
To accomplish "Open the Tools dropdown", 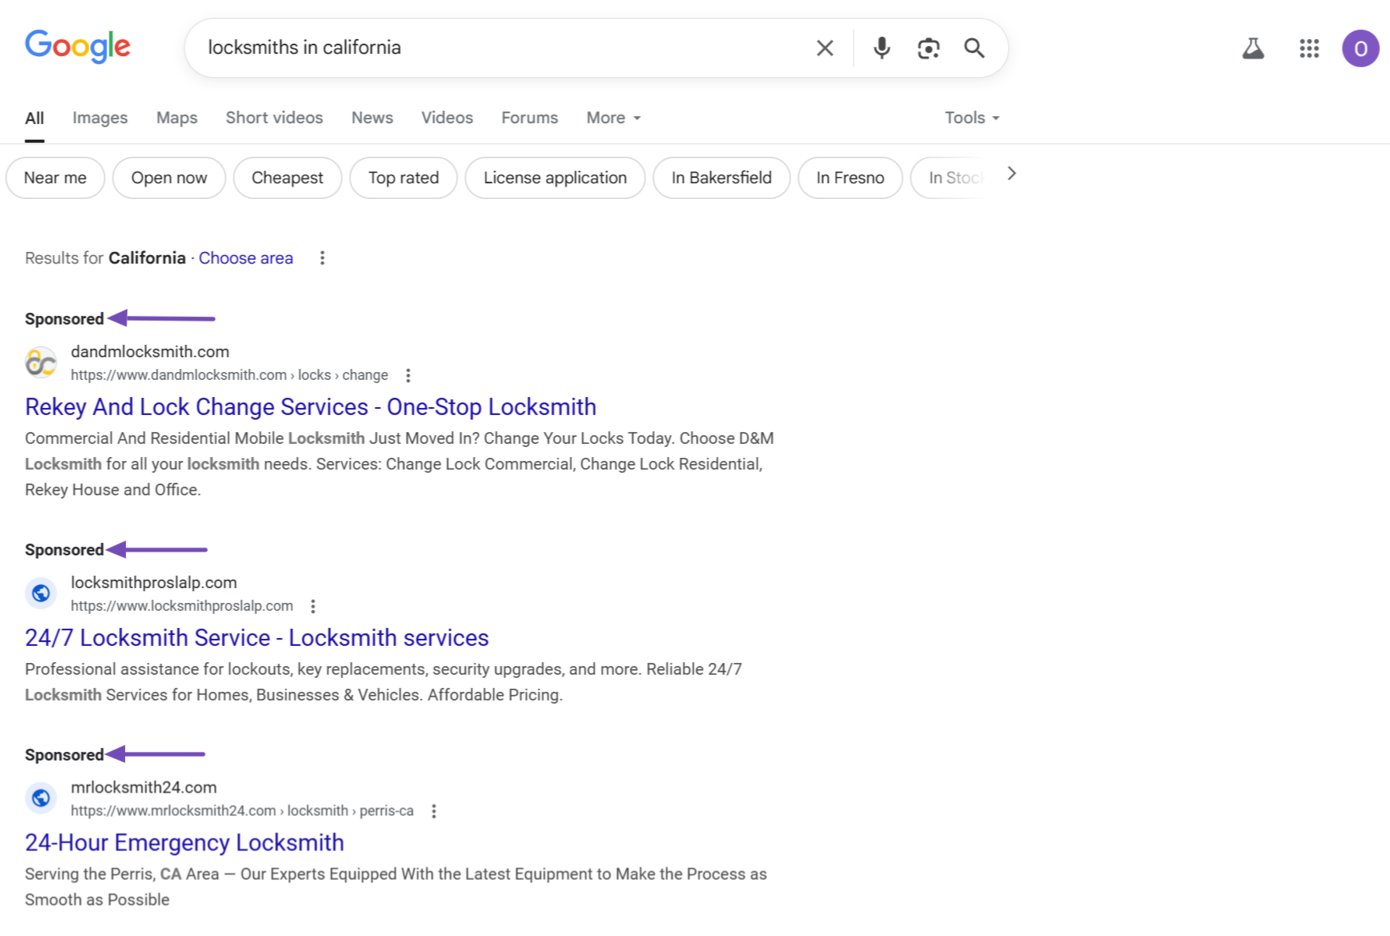I will (x=971, y=118).
